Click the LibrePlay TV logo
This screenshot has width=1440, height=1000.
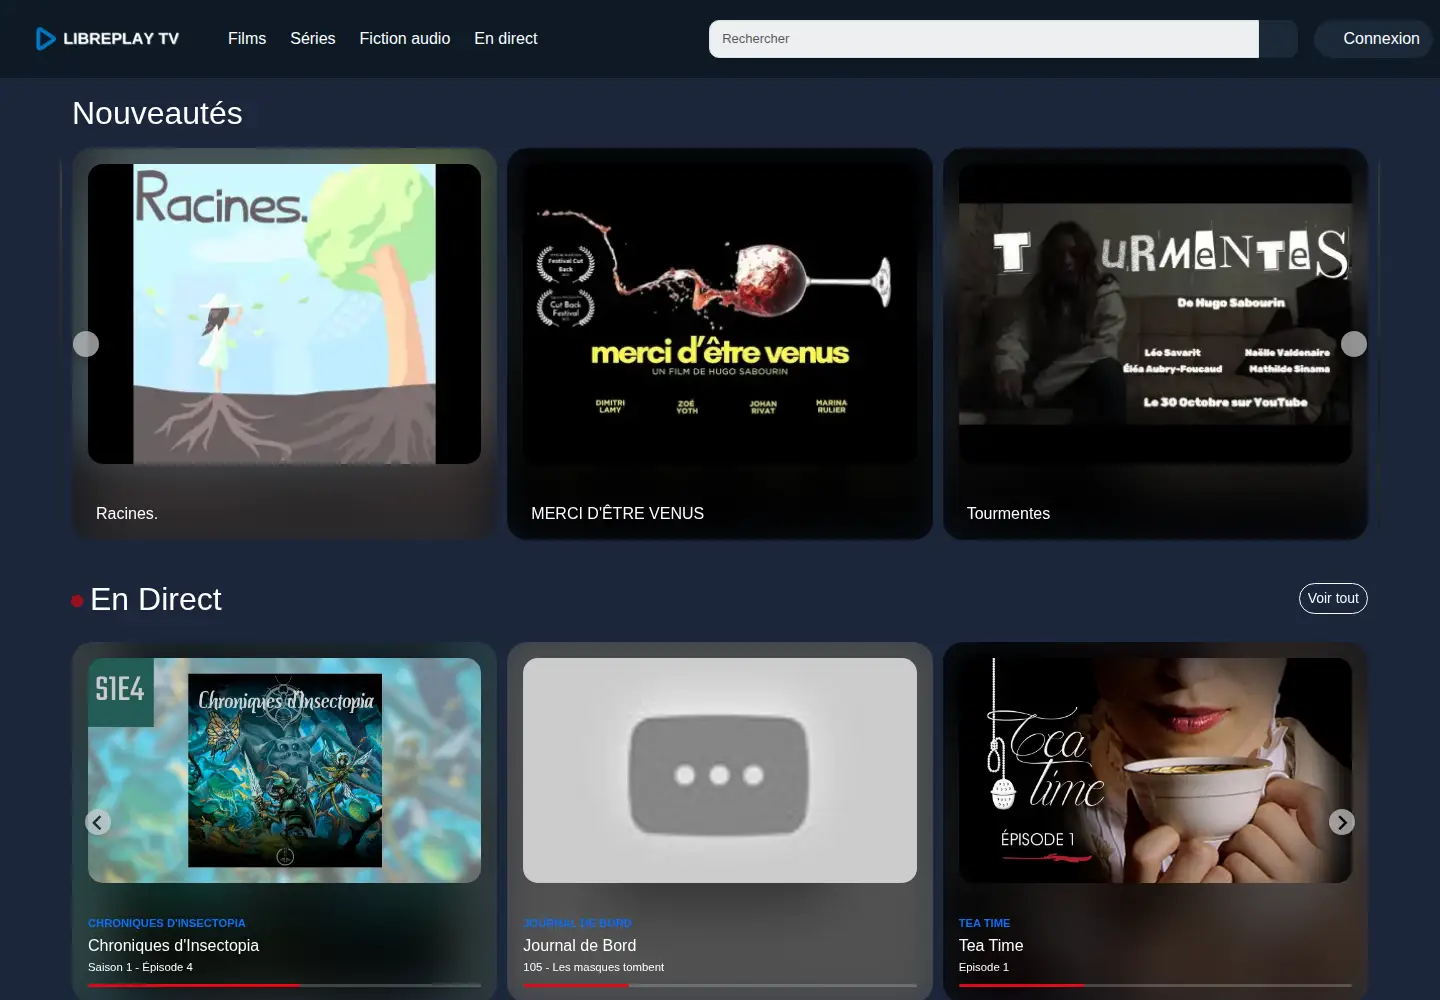point(107,39)
